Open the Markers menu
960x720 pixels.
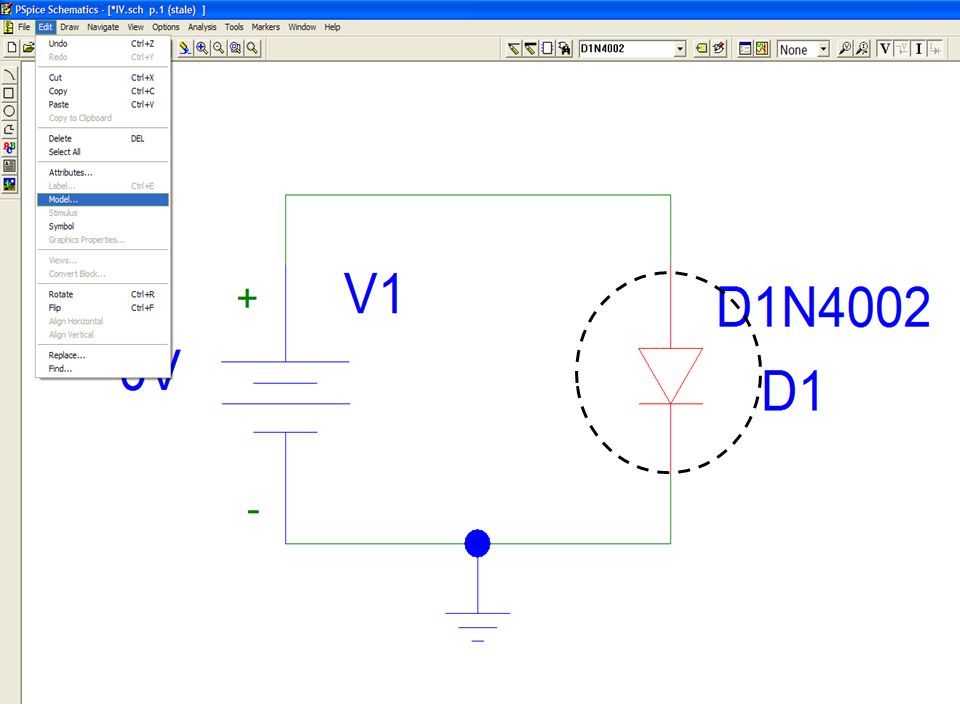tap(266, 27)
